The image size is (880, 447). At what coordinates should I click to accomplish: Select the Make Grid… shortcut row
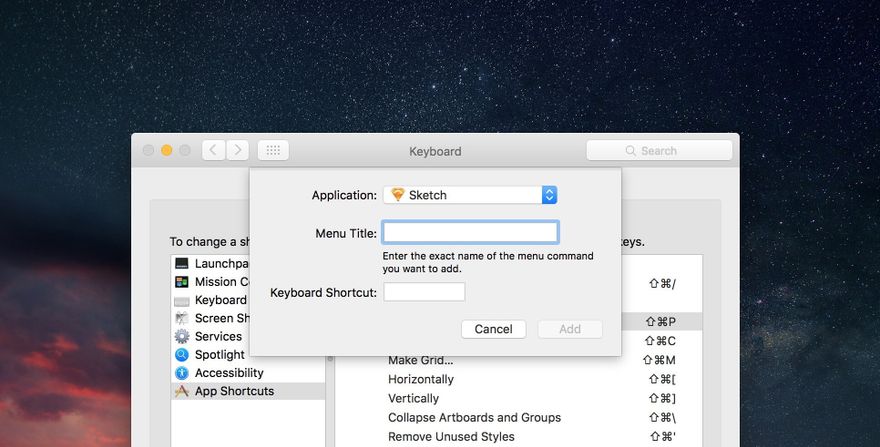coord(519,360)
